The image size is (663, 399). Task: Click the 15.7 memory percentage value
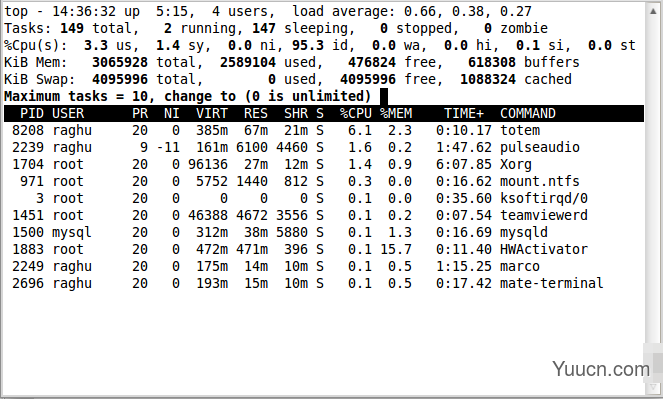point(396,249)
